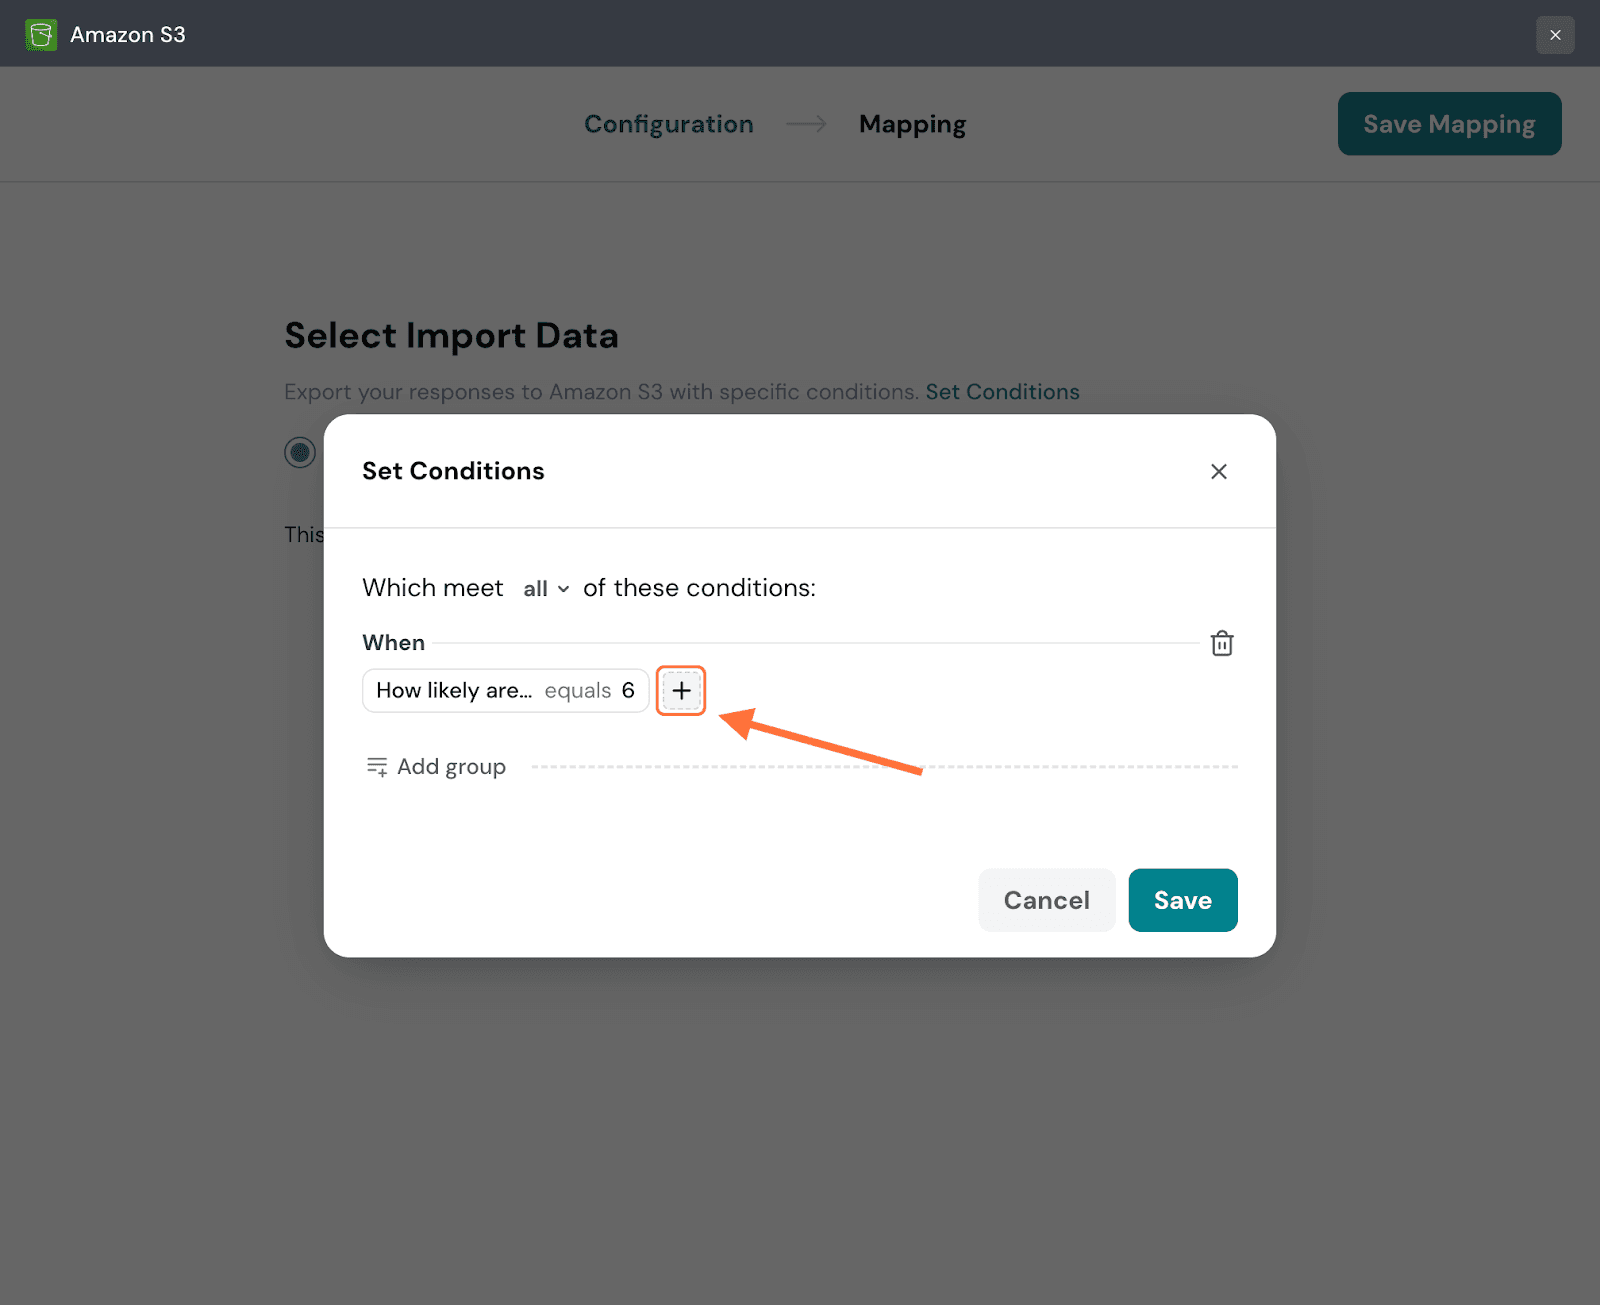Save the conditions in the dialog
This screenshot has width=1600, height=1305.
[1182, 900]
